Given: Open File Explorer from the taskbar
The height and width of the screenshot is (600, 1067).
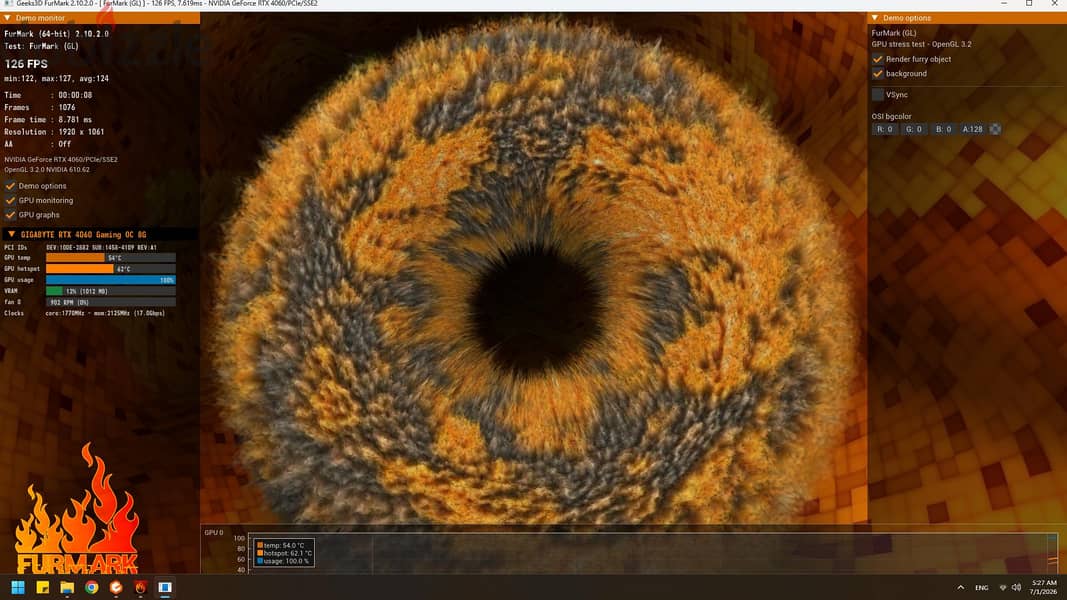Looking at the screenshot, I should click(67, 587).
